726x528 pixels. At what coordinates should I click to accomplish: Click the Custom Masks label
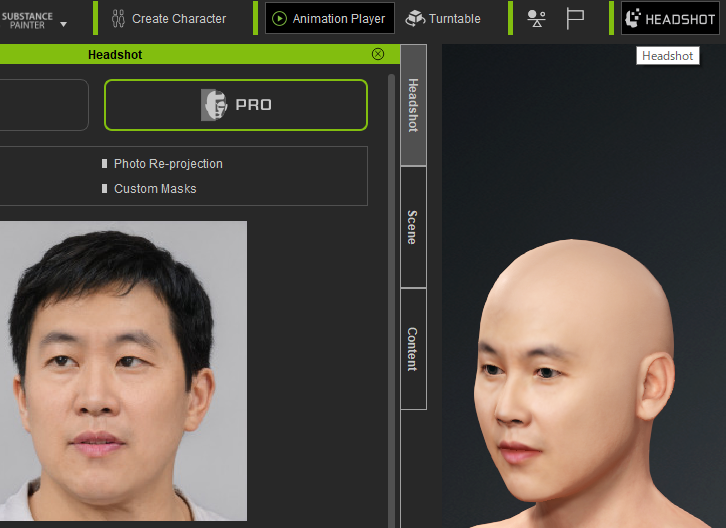155,189
